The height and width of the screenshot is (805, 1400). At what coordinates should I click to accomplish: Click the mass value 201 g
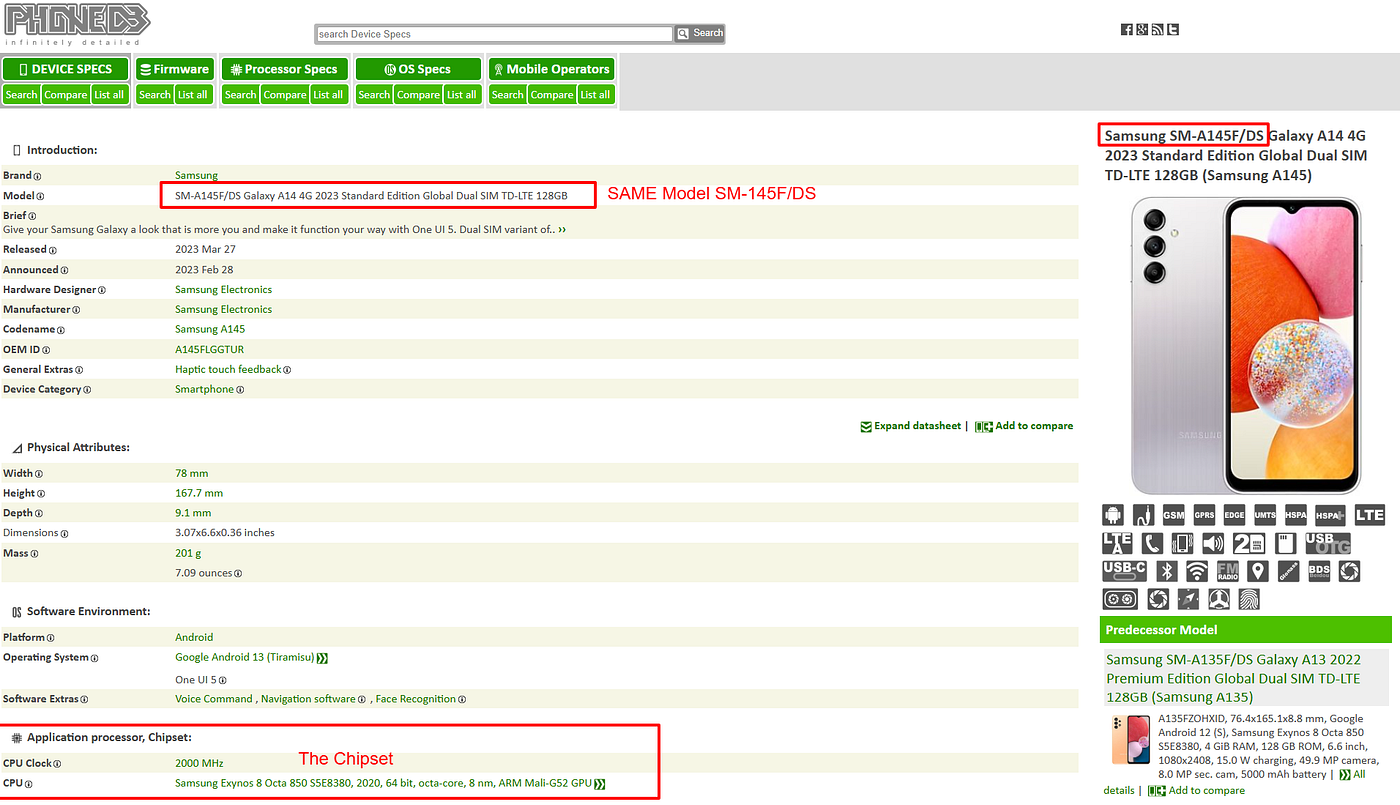(188, 554)
